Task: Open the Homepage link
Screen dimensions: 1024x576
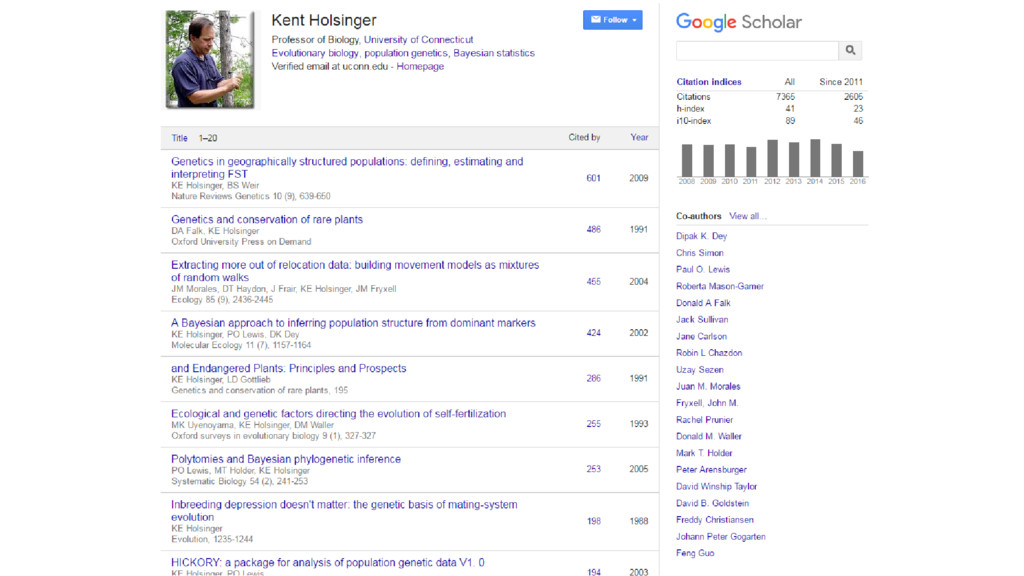Action: coord(420,67)
